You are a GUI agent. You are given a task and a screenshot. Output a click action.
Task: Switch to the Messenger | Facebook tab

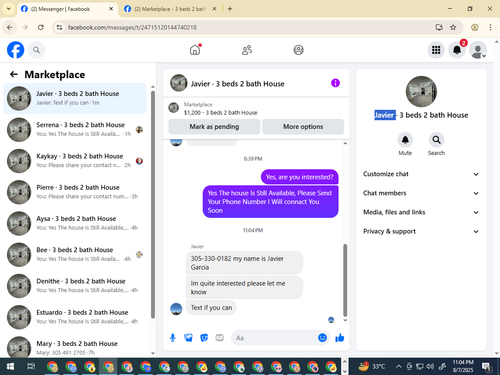coord(67,9)
